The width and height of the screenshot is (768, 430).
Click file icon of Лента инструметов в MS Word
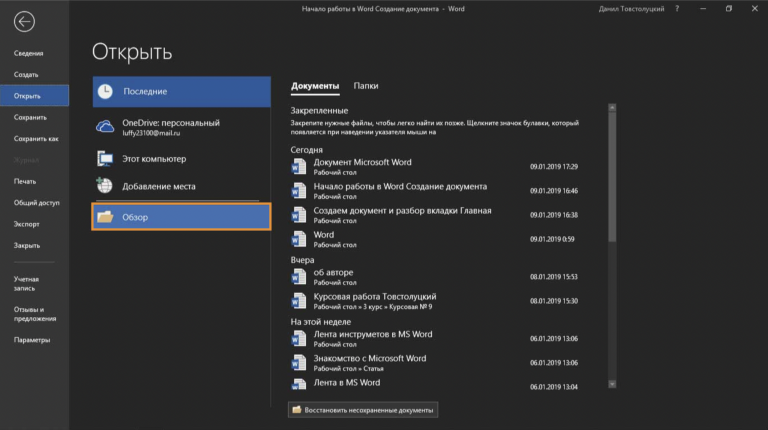pyautogui.click(x=299, y=338)
